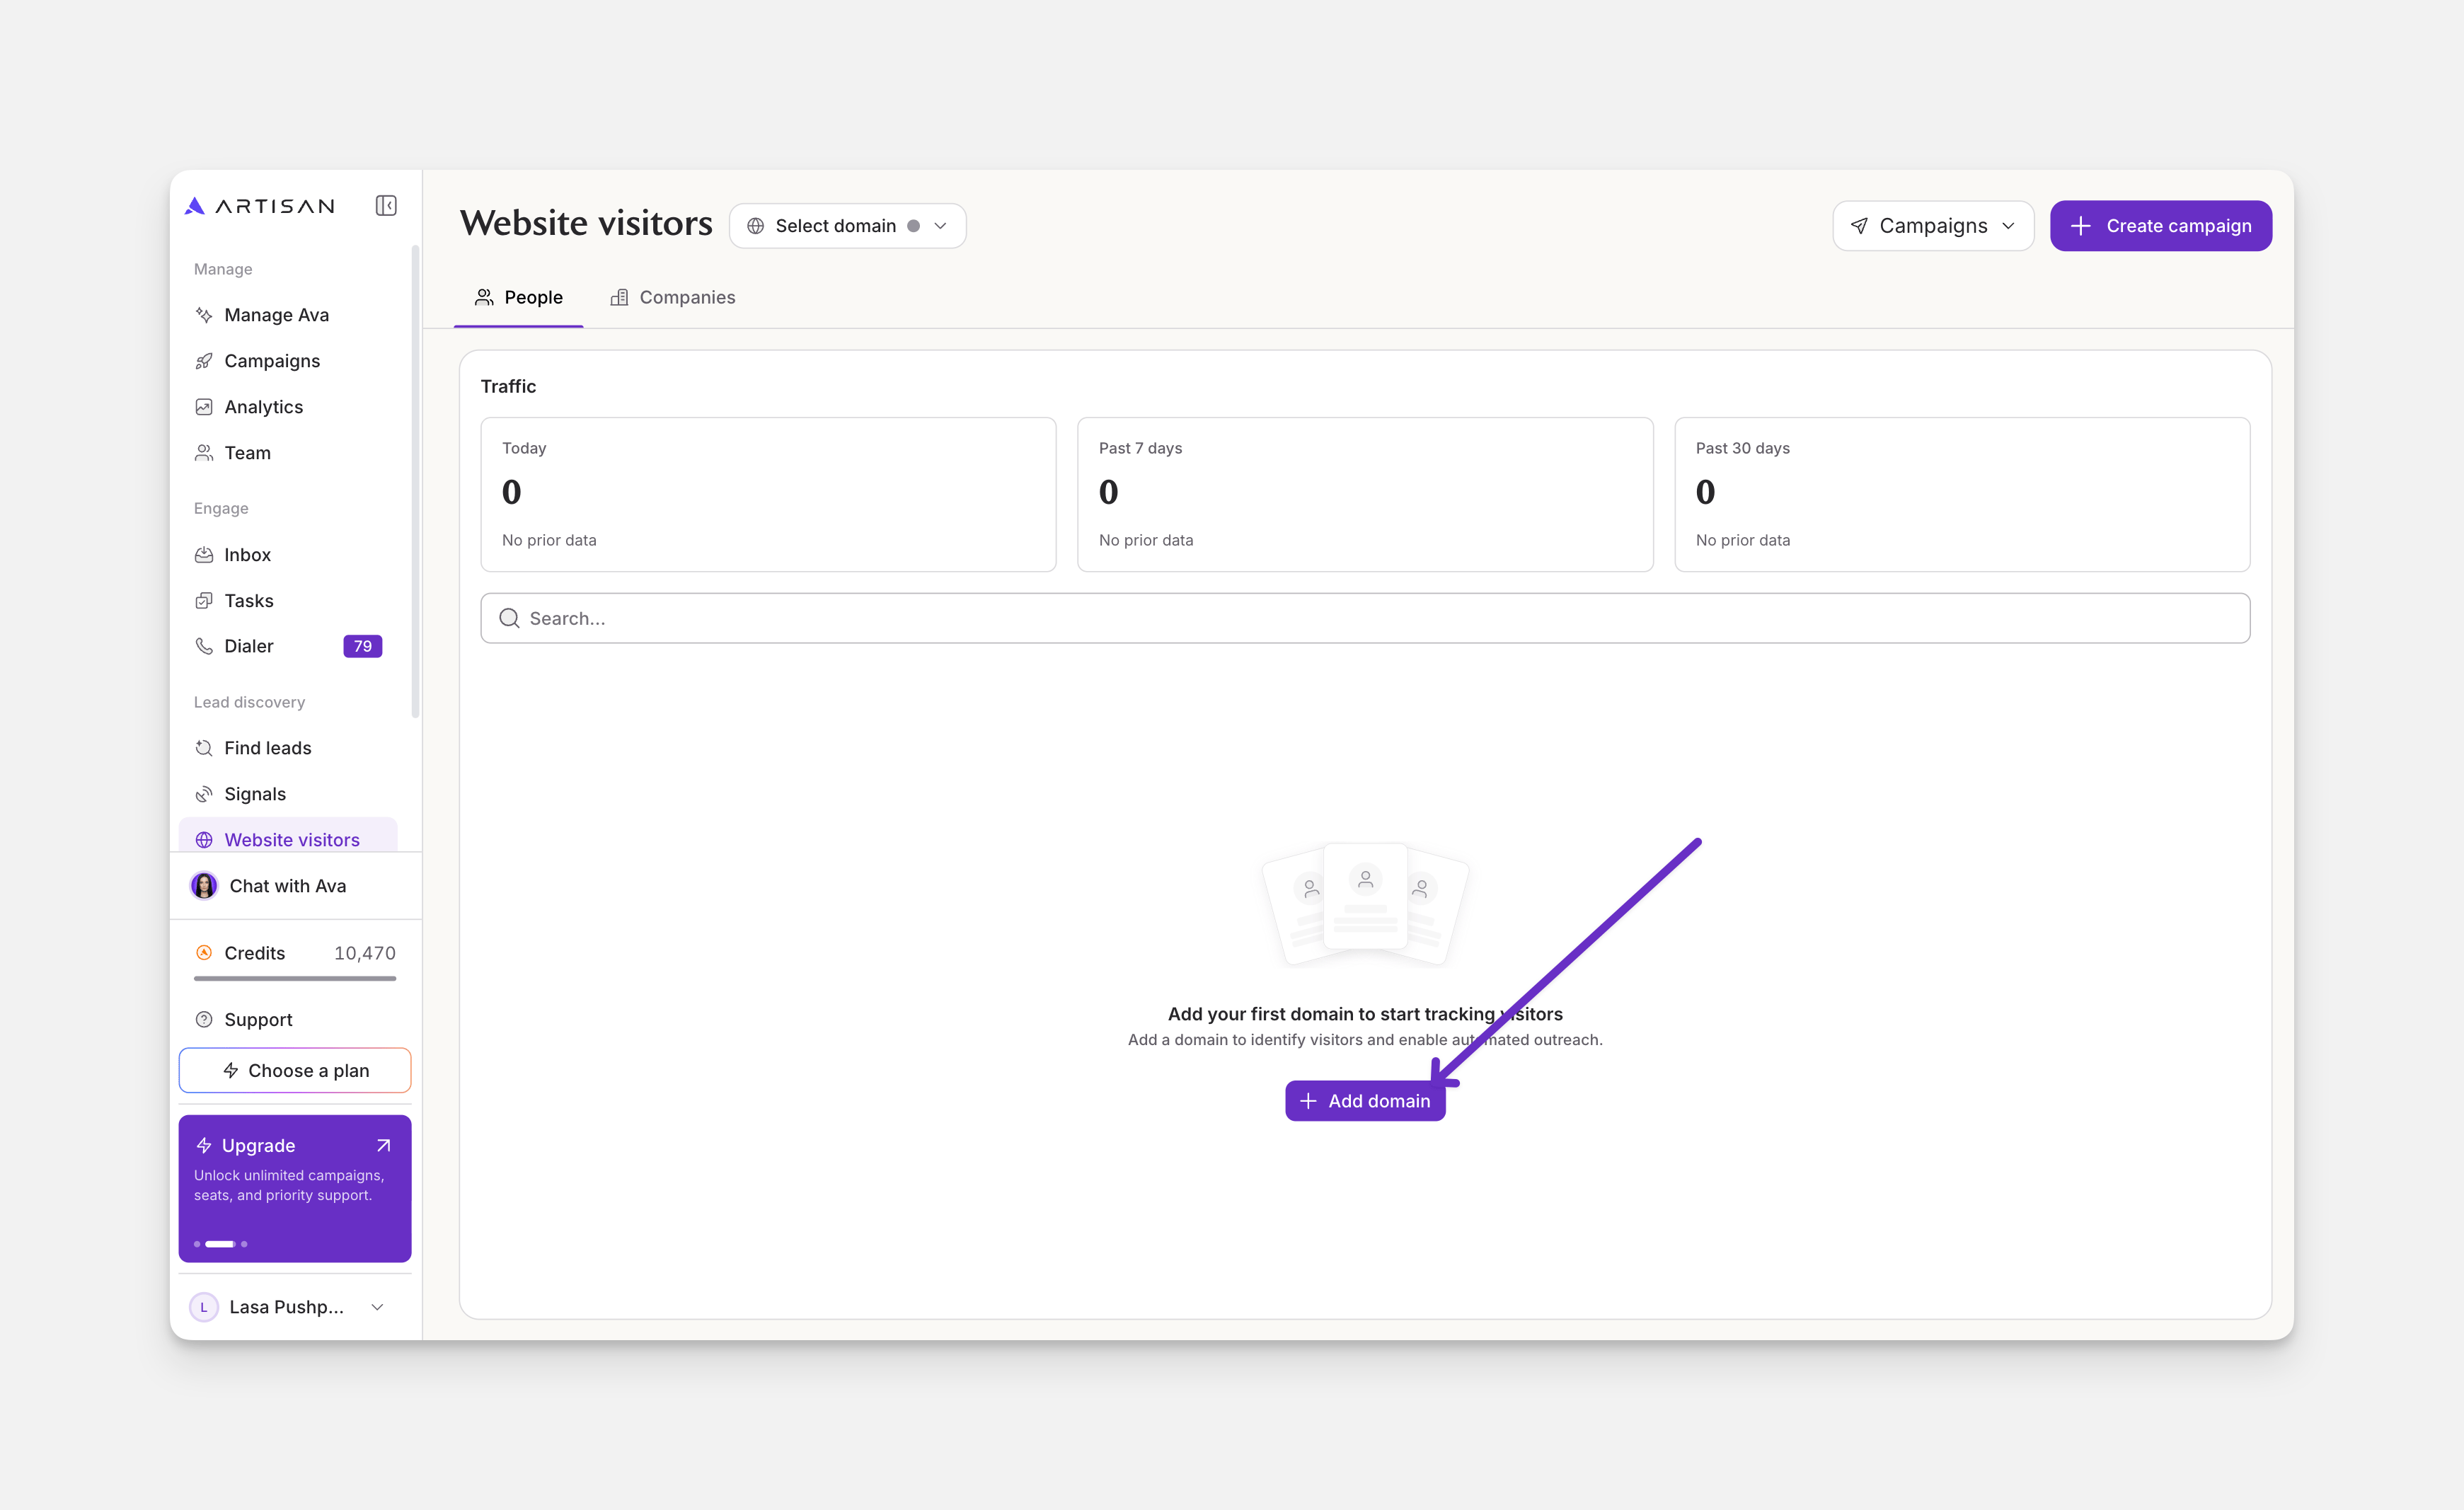This screenshot has height=1510, width=2464.
Task: Click the Dialer 79 badge
Action: point(362,646)
